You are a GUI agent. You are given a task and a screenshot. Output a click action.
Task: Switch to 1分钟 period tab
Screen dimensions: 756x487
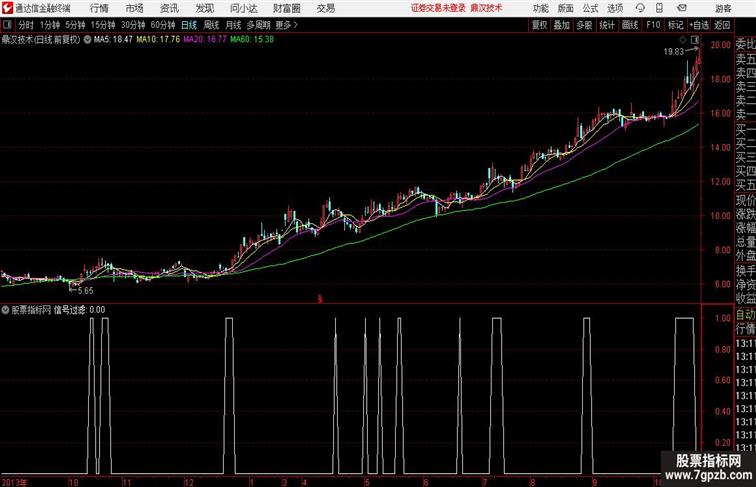click(x=50, y=25)
